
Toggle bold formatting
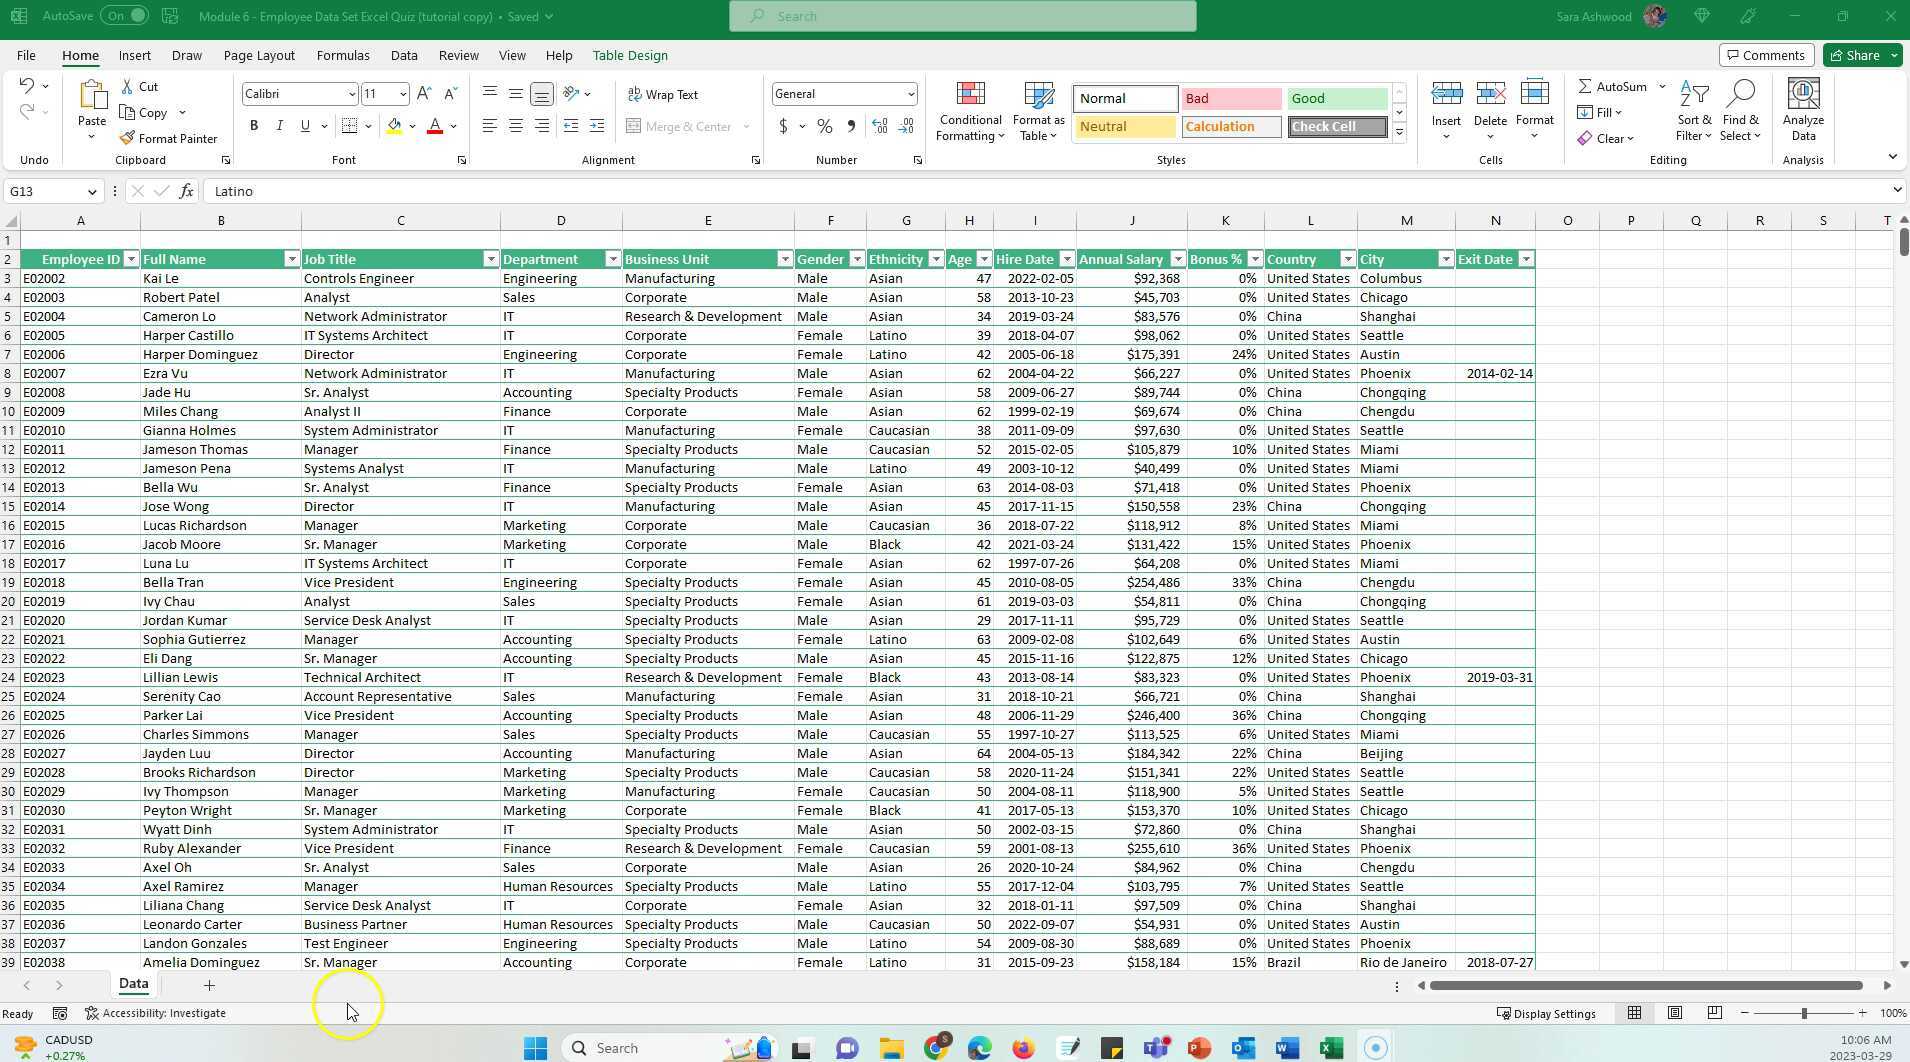pos(253,126)
